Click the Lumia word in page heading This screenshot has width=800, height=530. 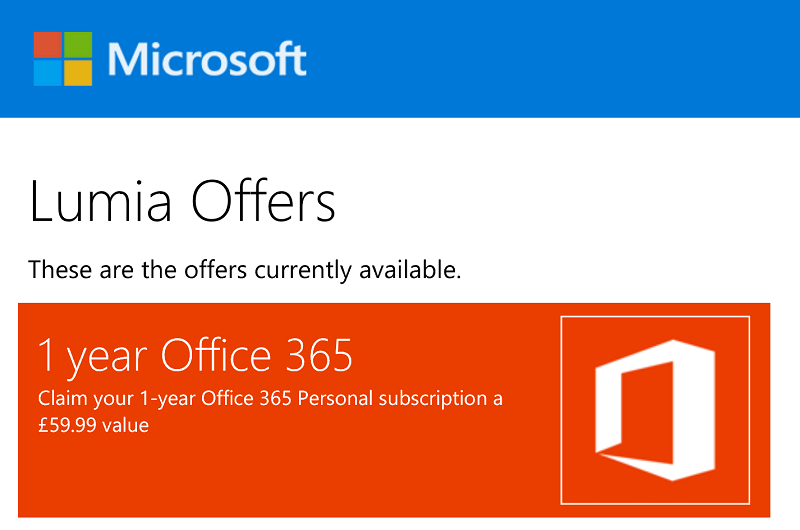pos(101,200)
